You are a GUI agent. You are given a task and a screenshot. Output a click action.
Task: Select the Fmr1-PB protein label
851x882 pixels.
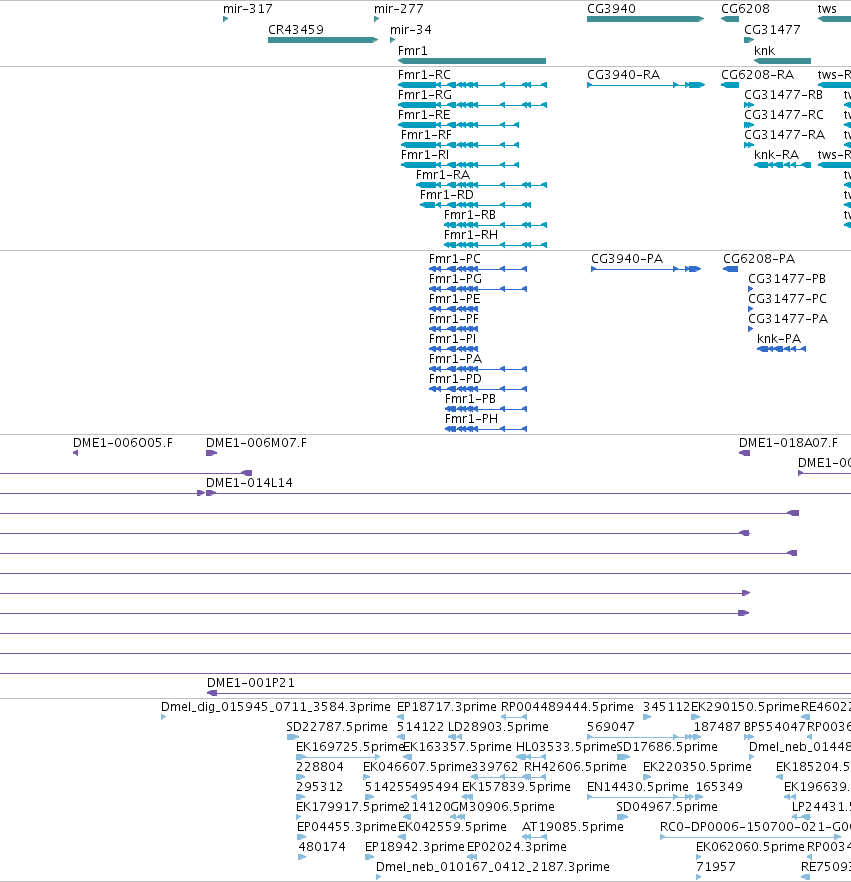pyautogui.click(x=470, y=399)
